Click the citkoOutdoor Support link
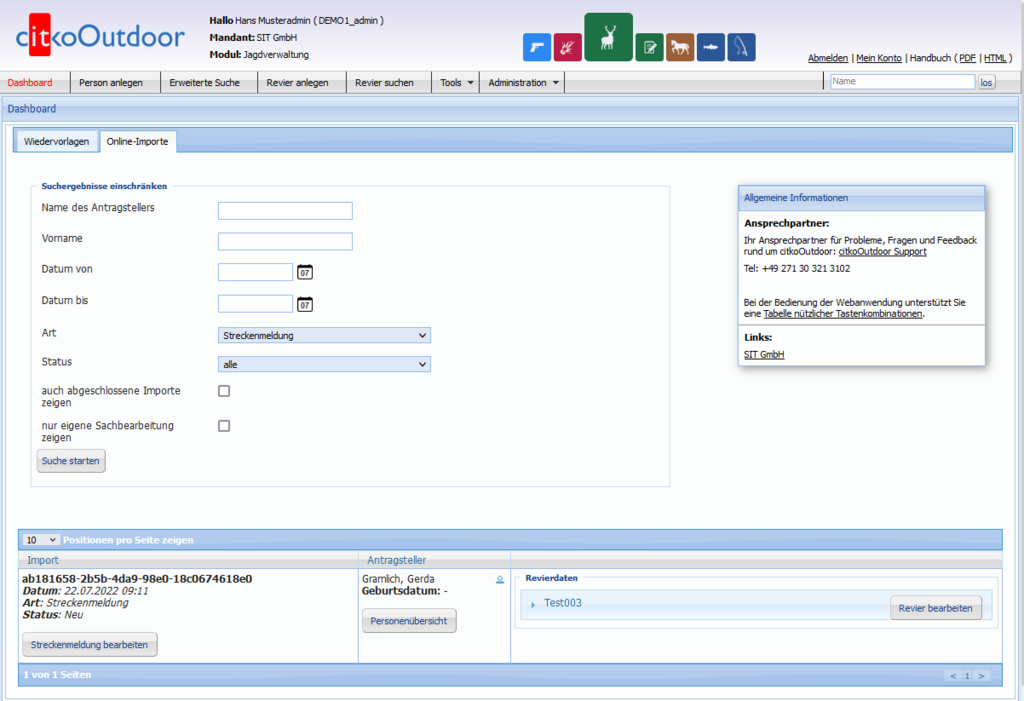Viewport: 1024px width, 701px height. pyautogui.click(x=882, y=252)
